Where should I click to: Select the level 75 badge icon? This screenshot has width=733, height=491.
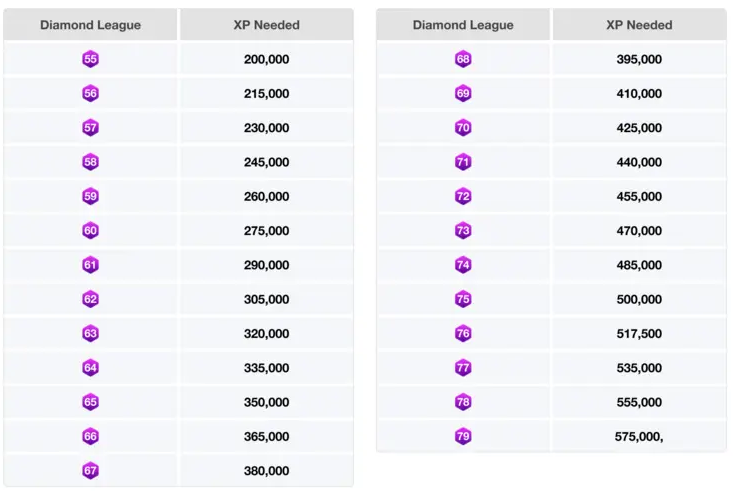[x=463, y=299]
